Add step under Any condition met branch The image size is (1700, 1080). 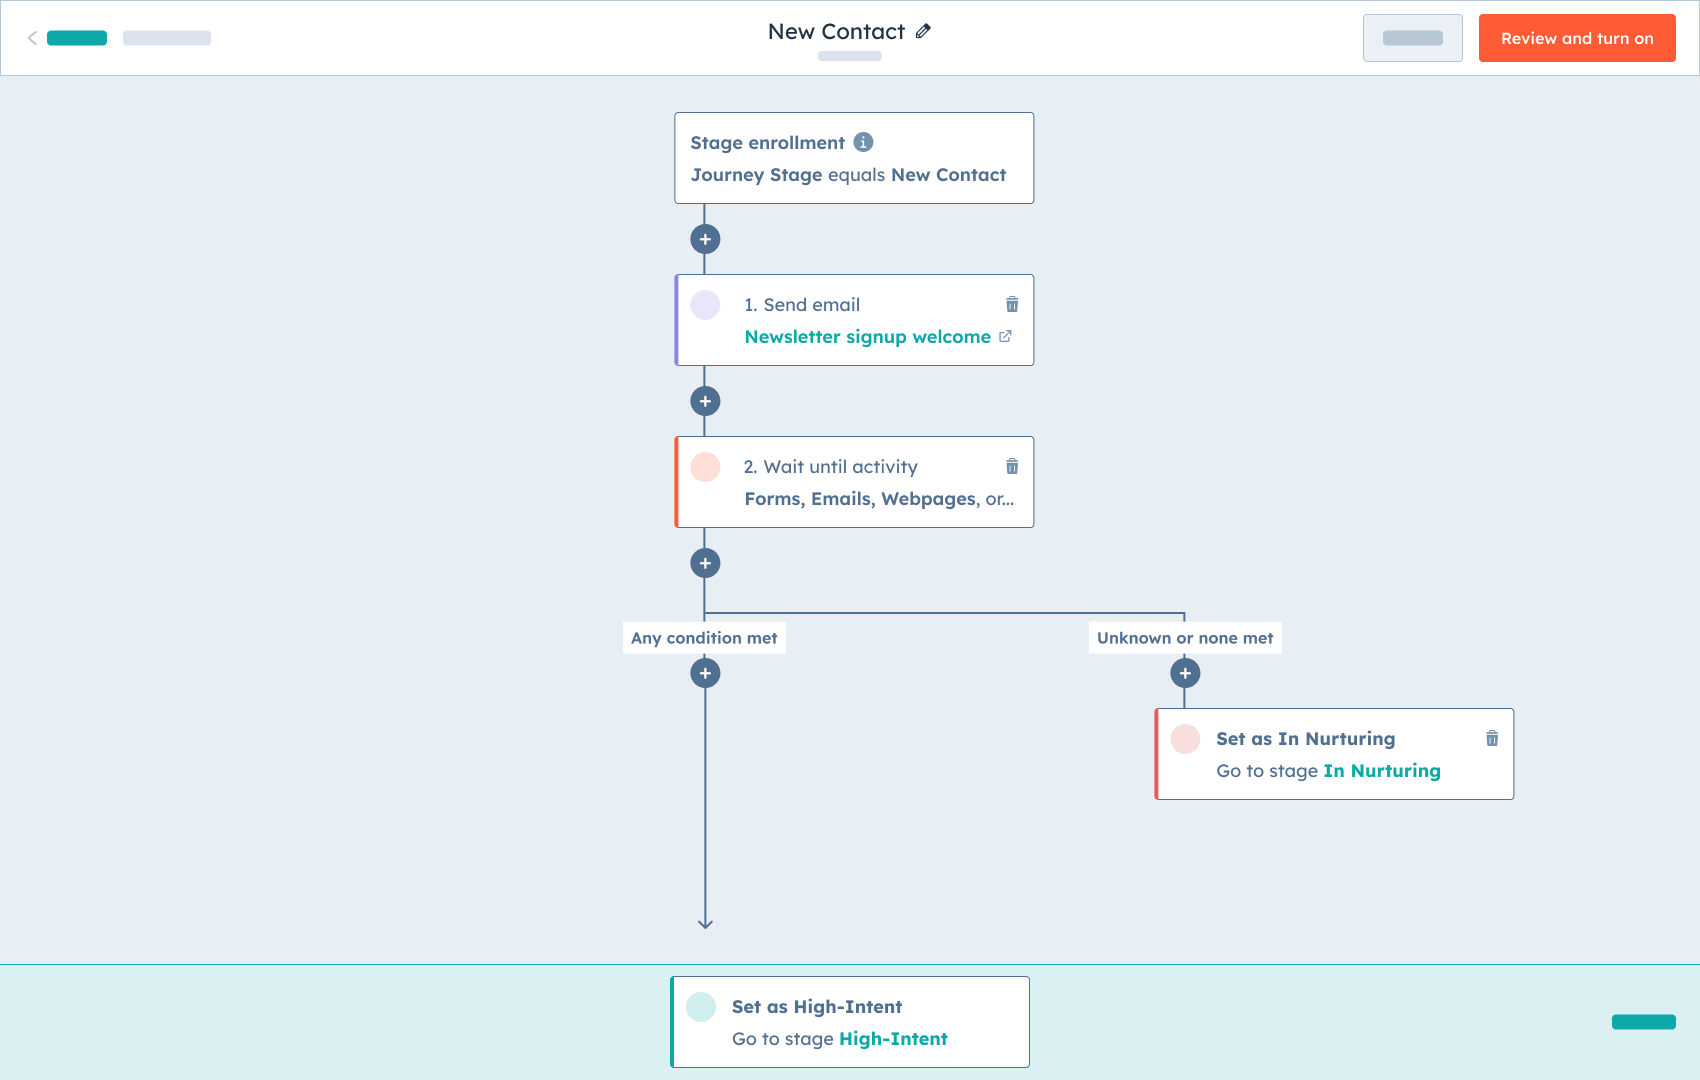[x=705, y=673]
